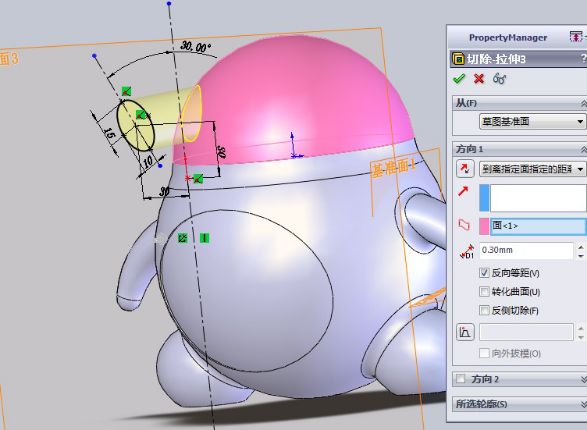Screen dimensions: 587x430
Task: Collapse the 从(F) section
Action: pyautogui.click(x=583, y=103)
